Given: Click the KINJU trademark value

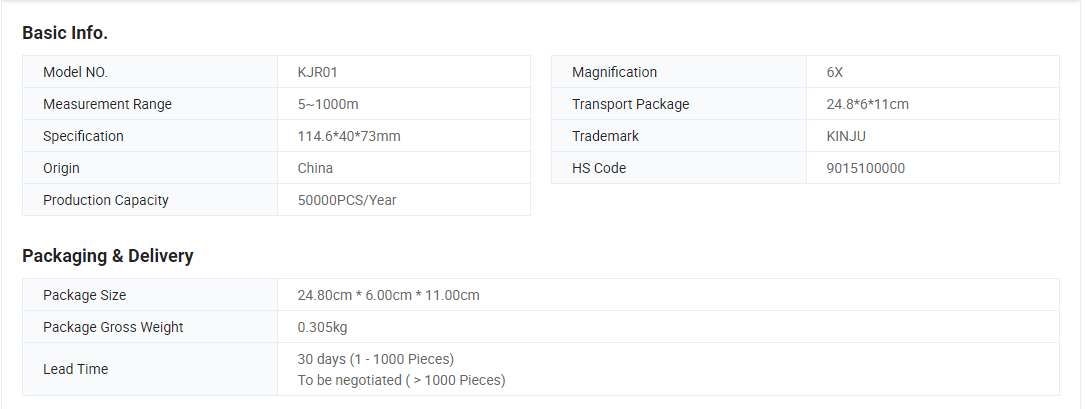Looking at the screenshot, I should pos(846,136).
